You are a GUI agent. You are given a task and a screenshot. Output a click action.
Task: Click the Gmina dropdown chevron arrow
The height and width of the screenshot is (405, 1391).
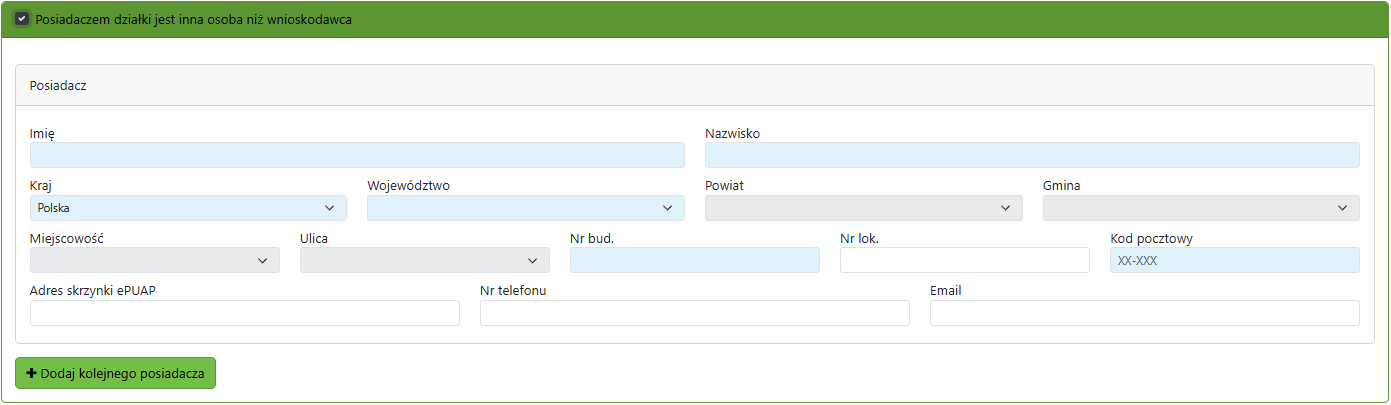pos(1342,208)
